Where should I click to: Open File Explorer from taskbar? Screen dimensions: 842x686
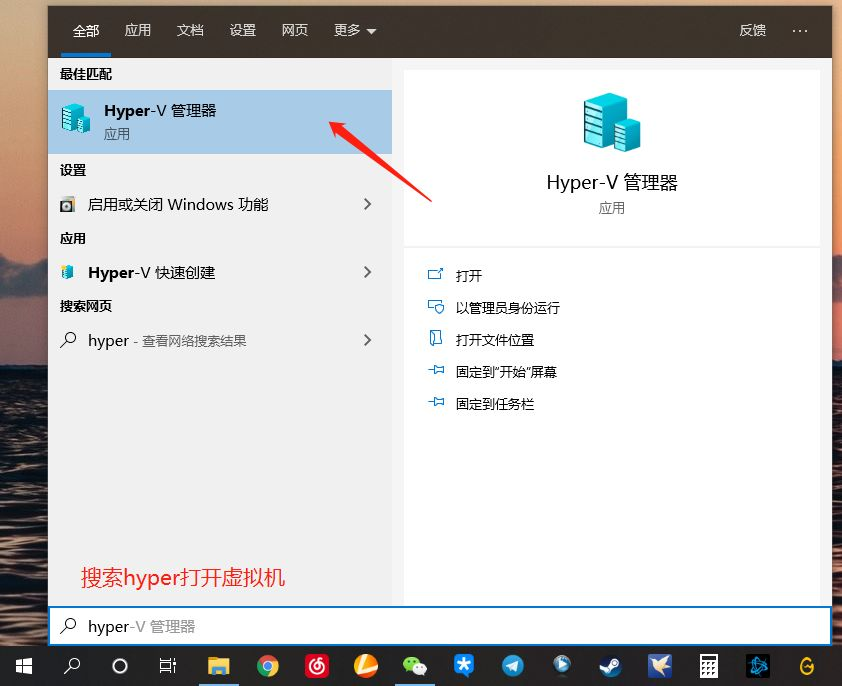click(x=219, y=666)
